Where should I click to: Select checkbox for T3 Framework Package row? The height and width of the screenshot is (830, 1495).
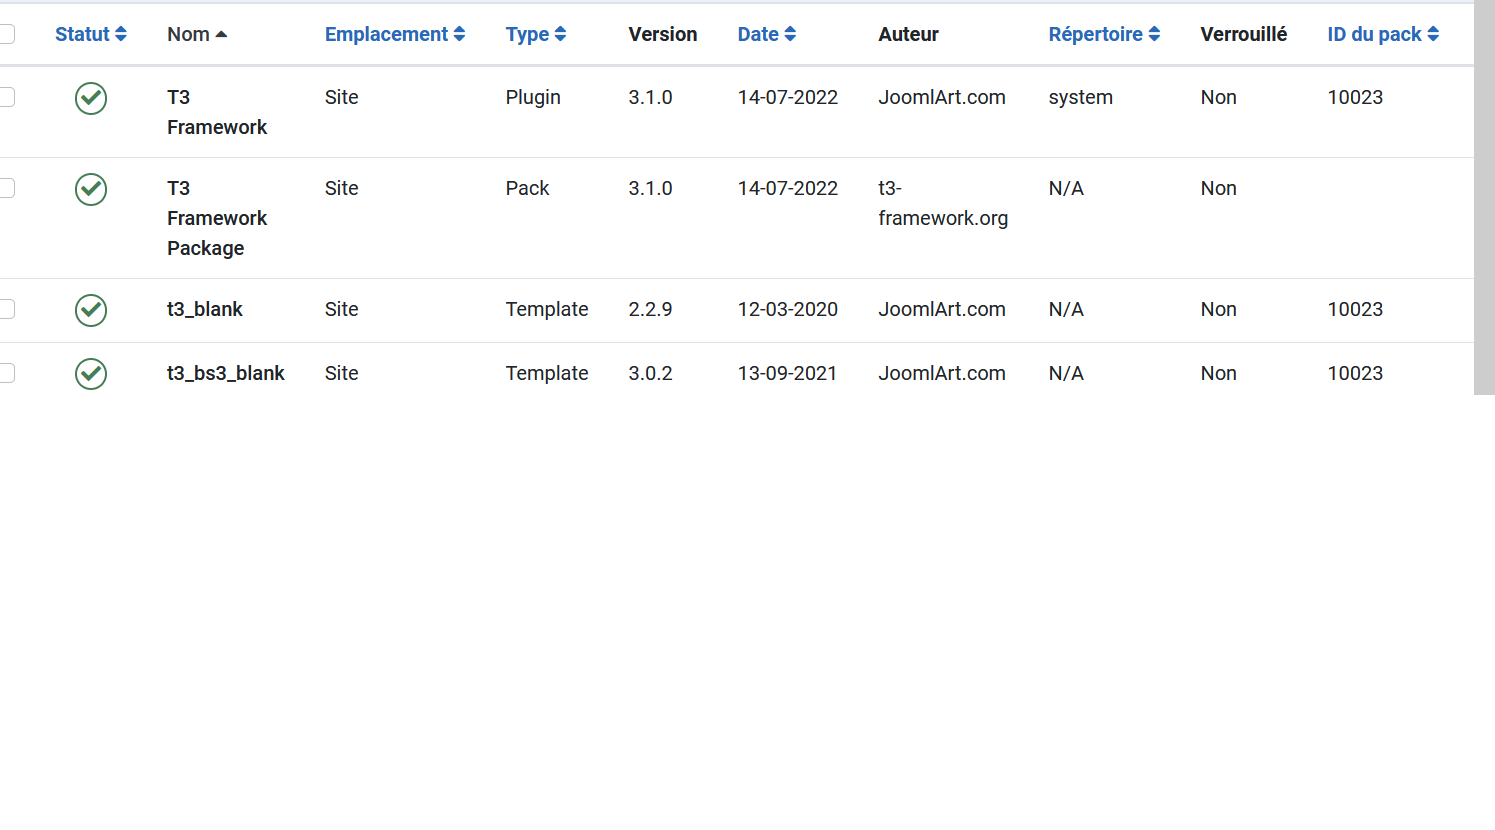tap(6, 188)
